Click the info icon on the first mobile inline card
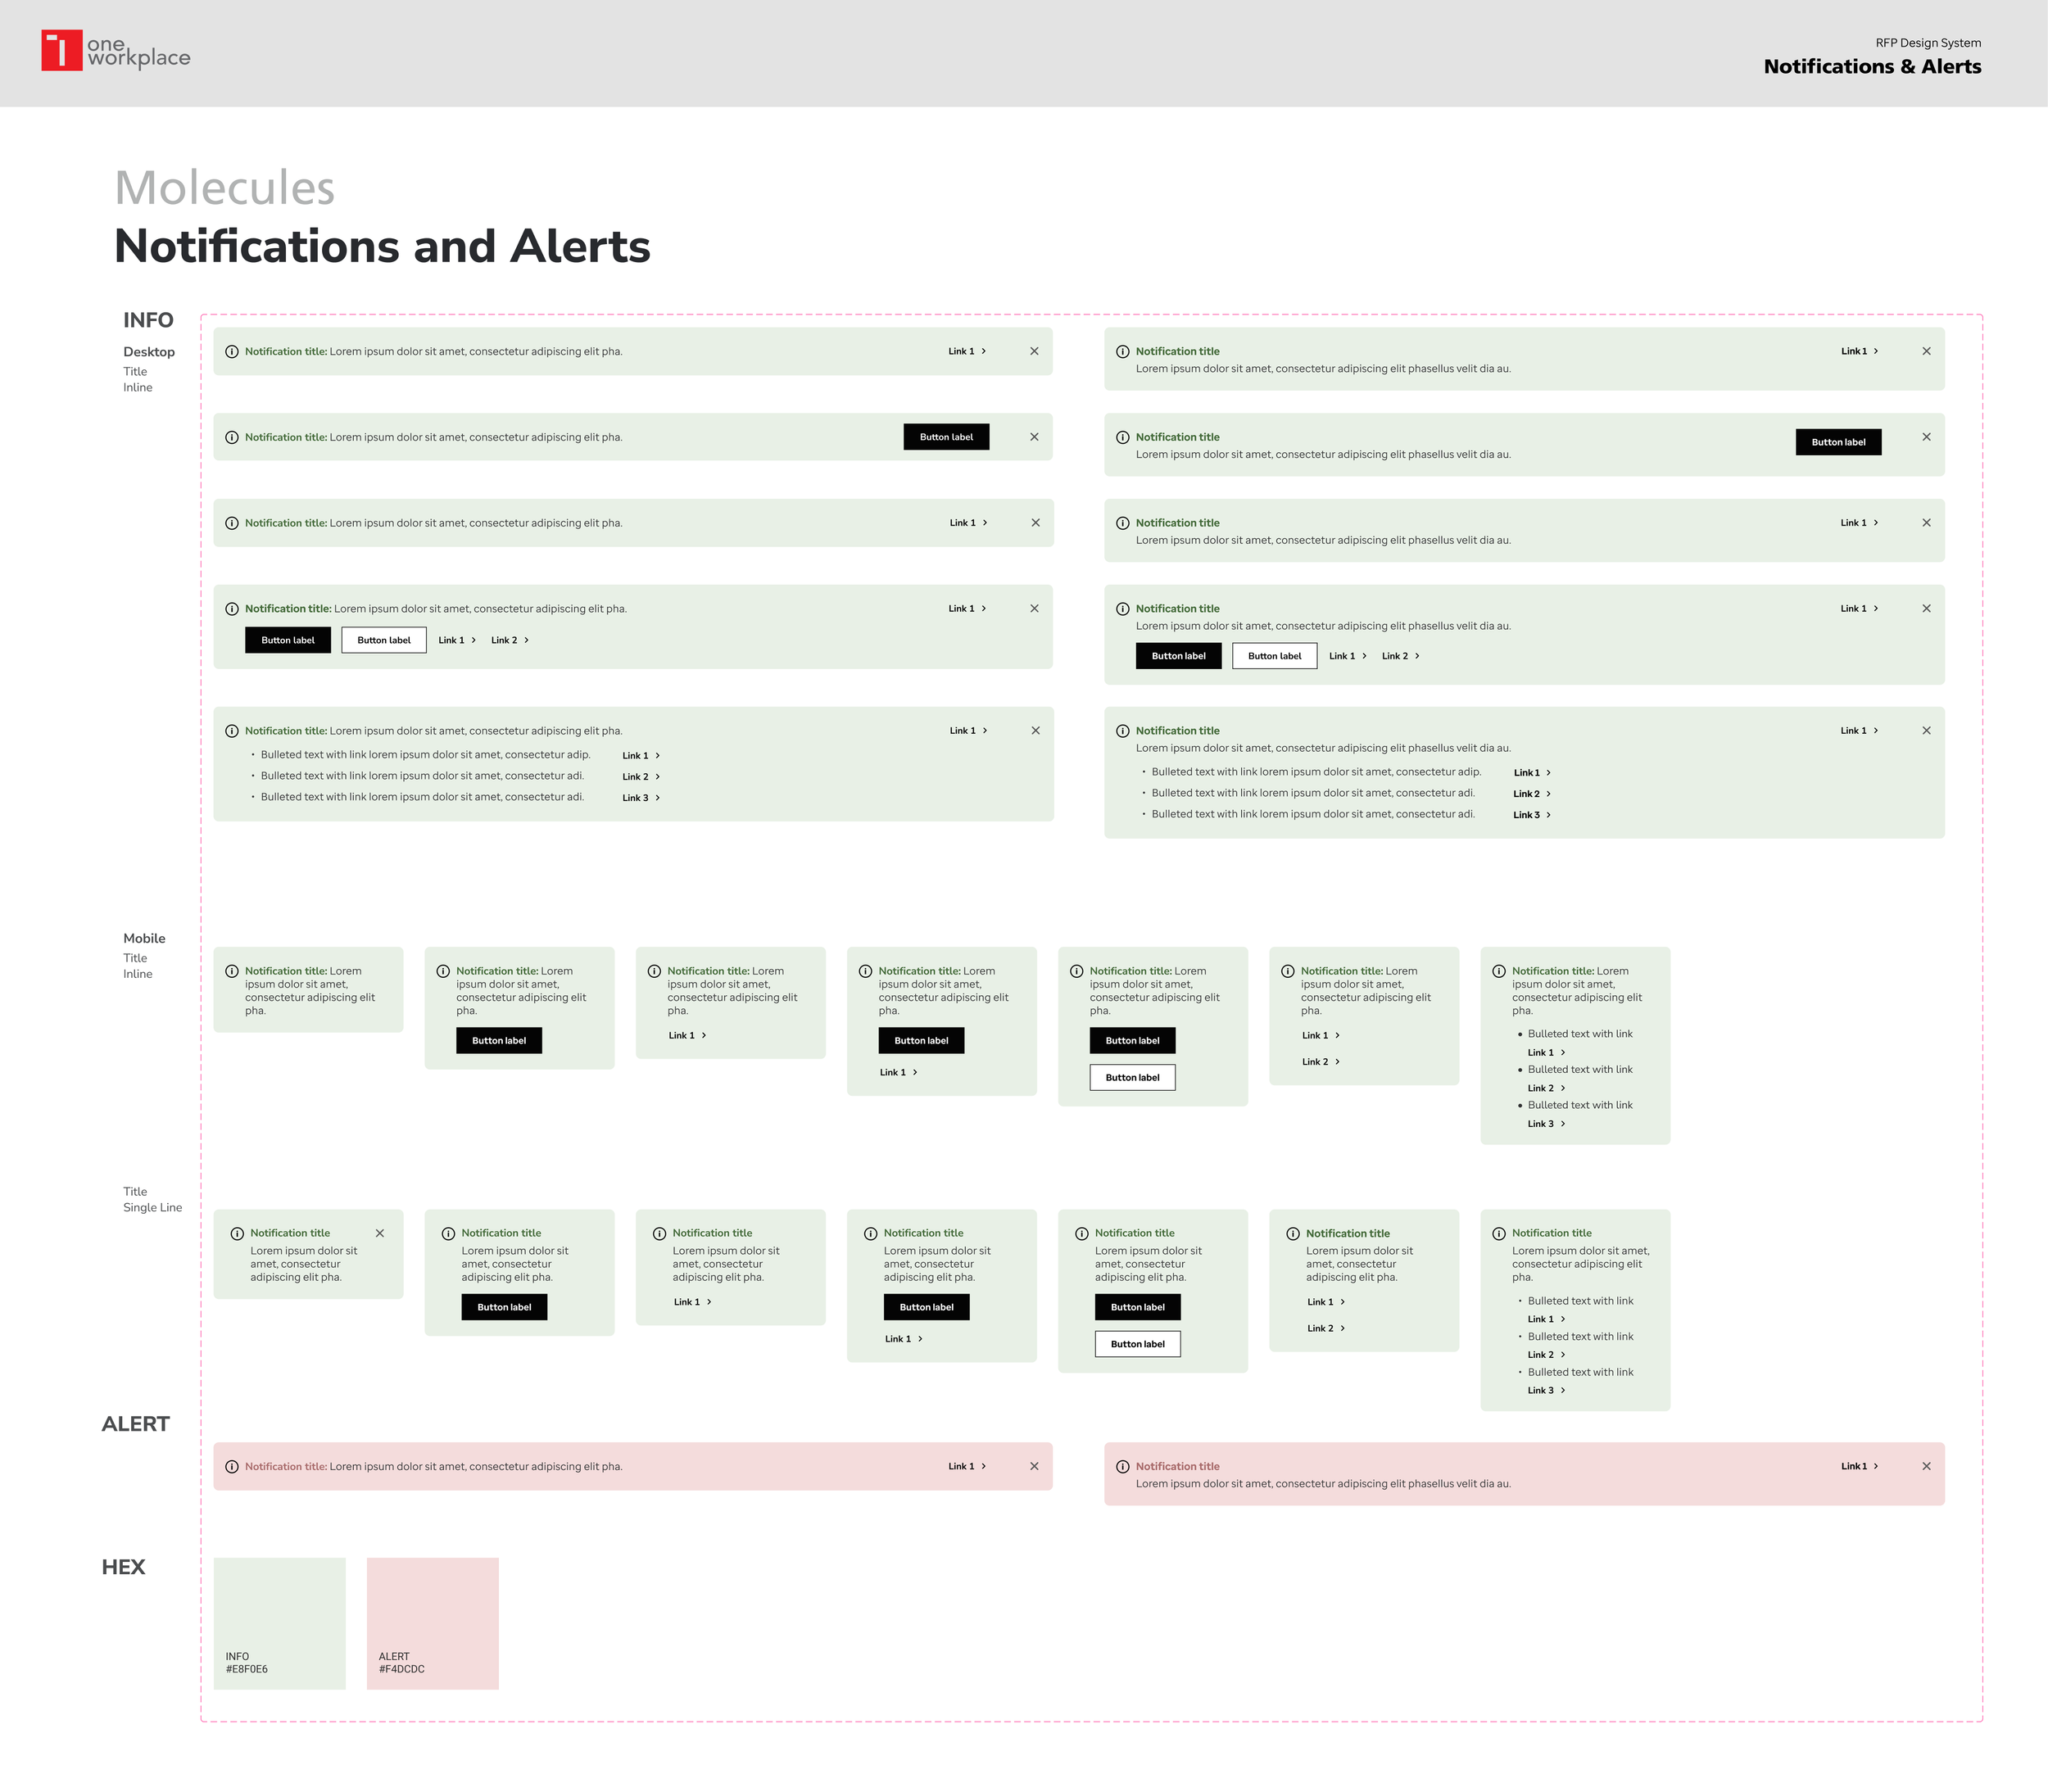This screenshot has width=2048, height=1792. [232, 971]
